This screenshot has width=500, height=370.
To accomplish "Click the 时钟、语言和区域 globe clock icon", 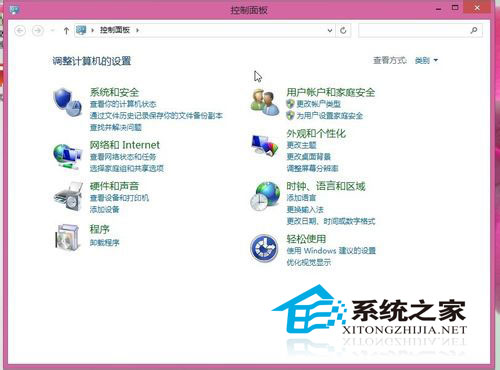I will (265, 196).
